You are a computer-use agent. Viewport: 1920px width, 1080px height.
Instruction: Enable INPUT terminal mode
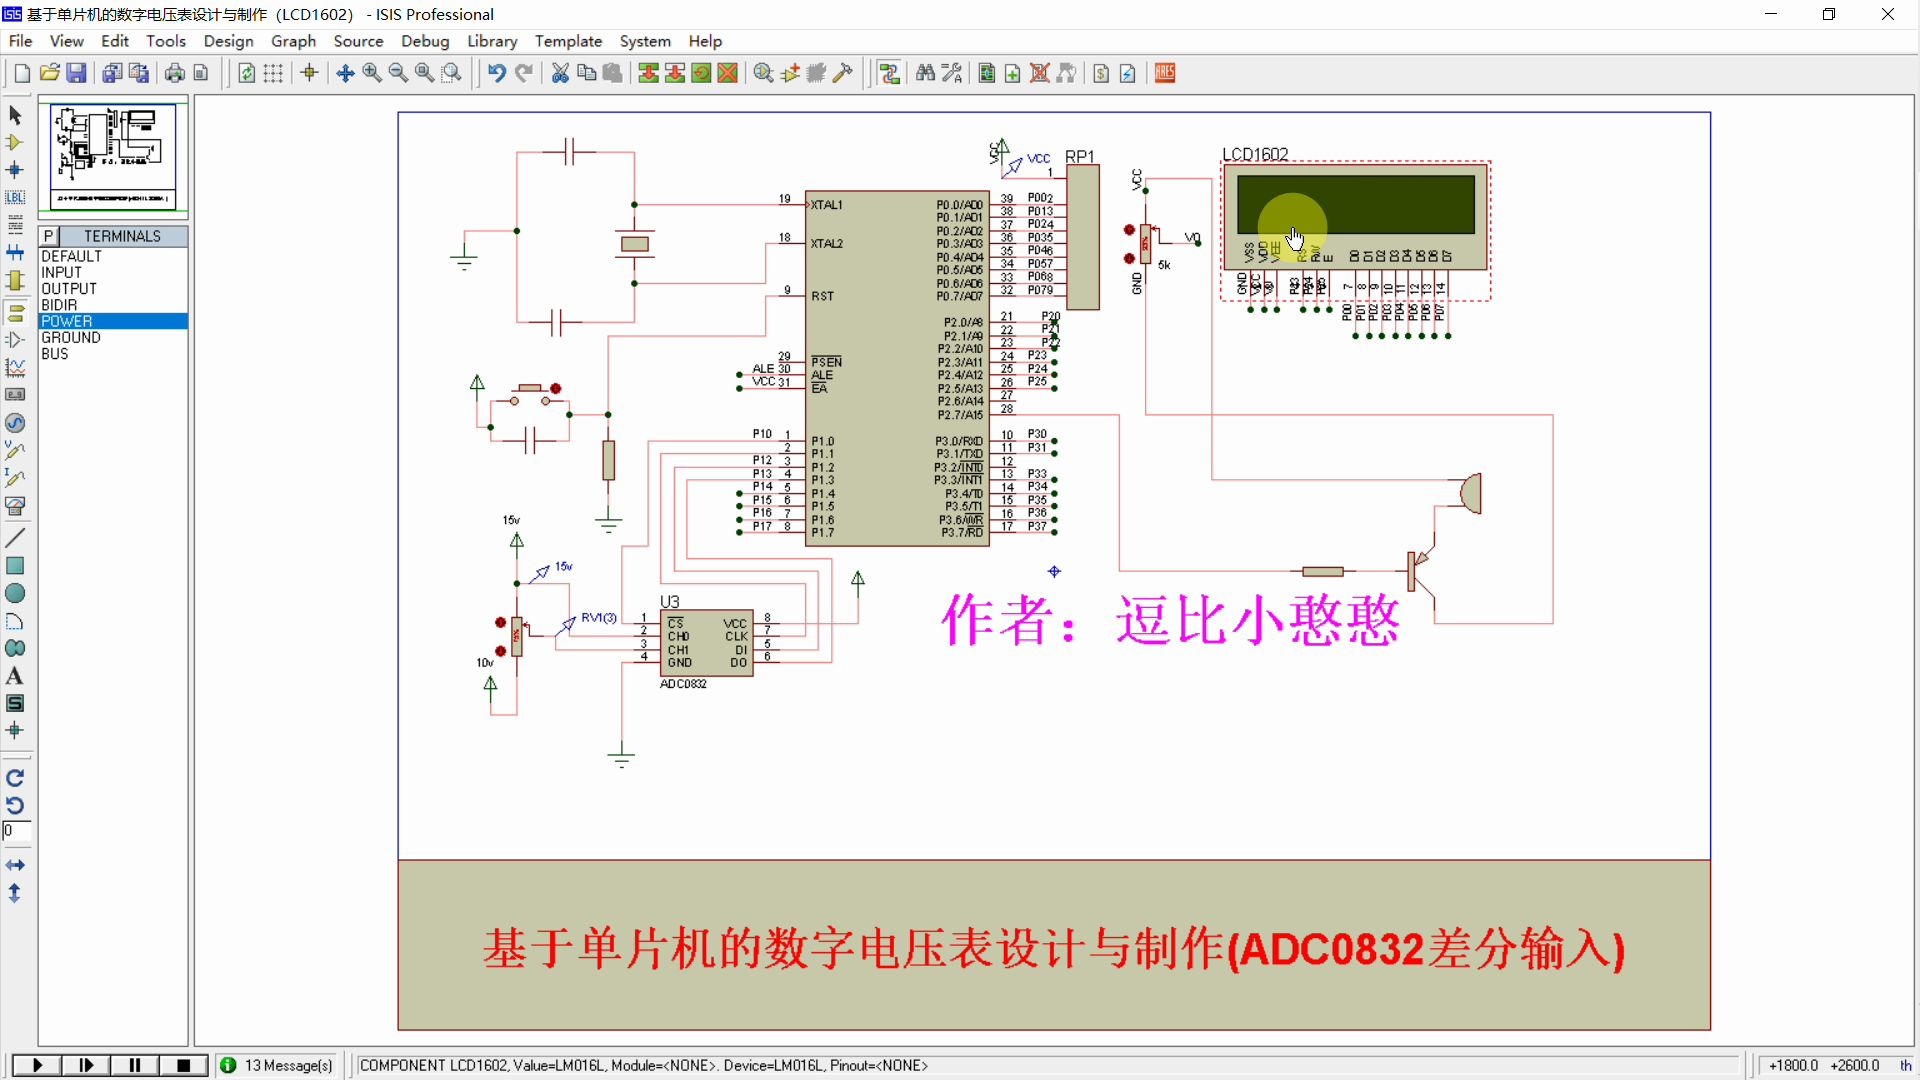point(59,272)
